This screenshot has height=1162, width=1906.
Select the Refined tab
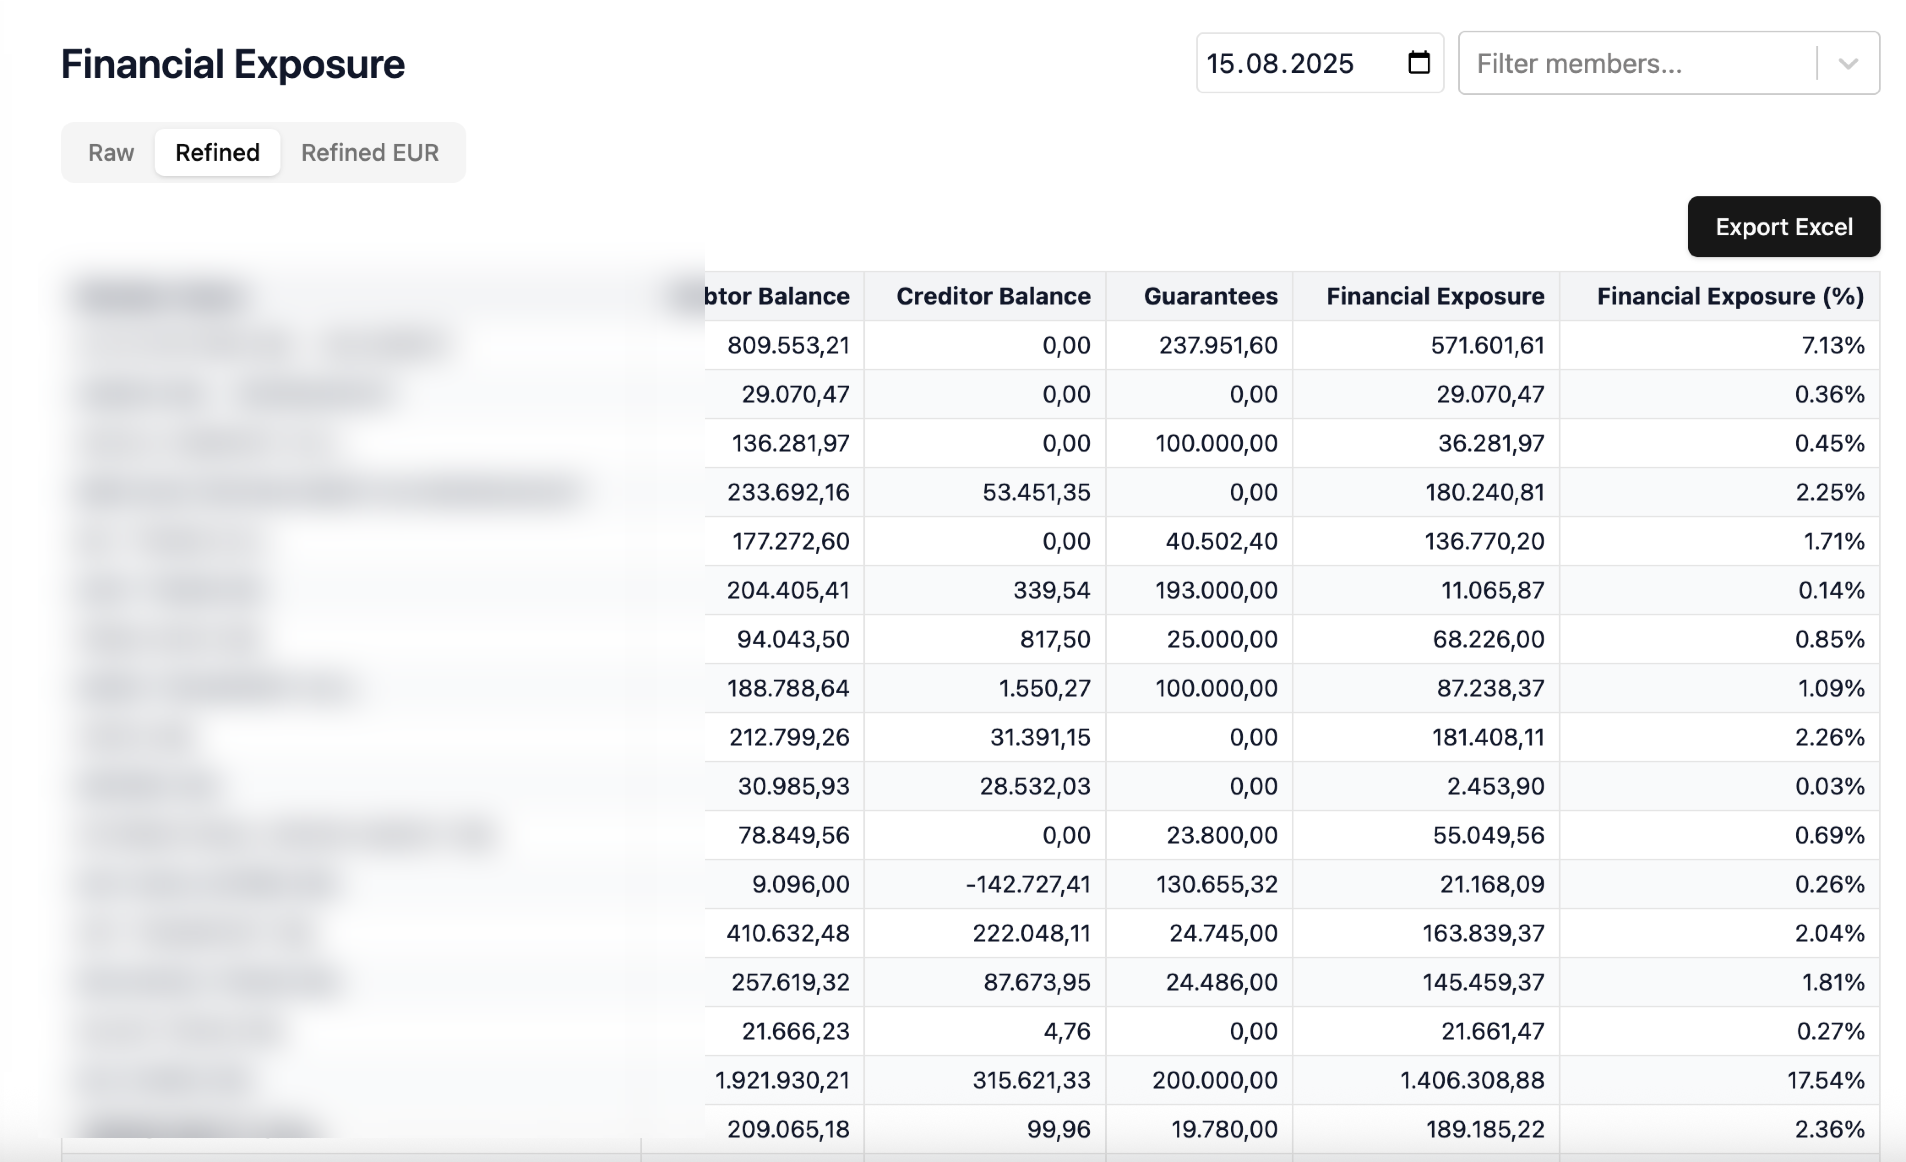click(217, 152)
